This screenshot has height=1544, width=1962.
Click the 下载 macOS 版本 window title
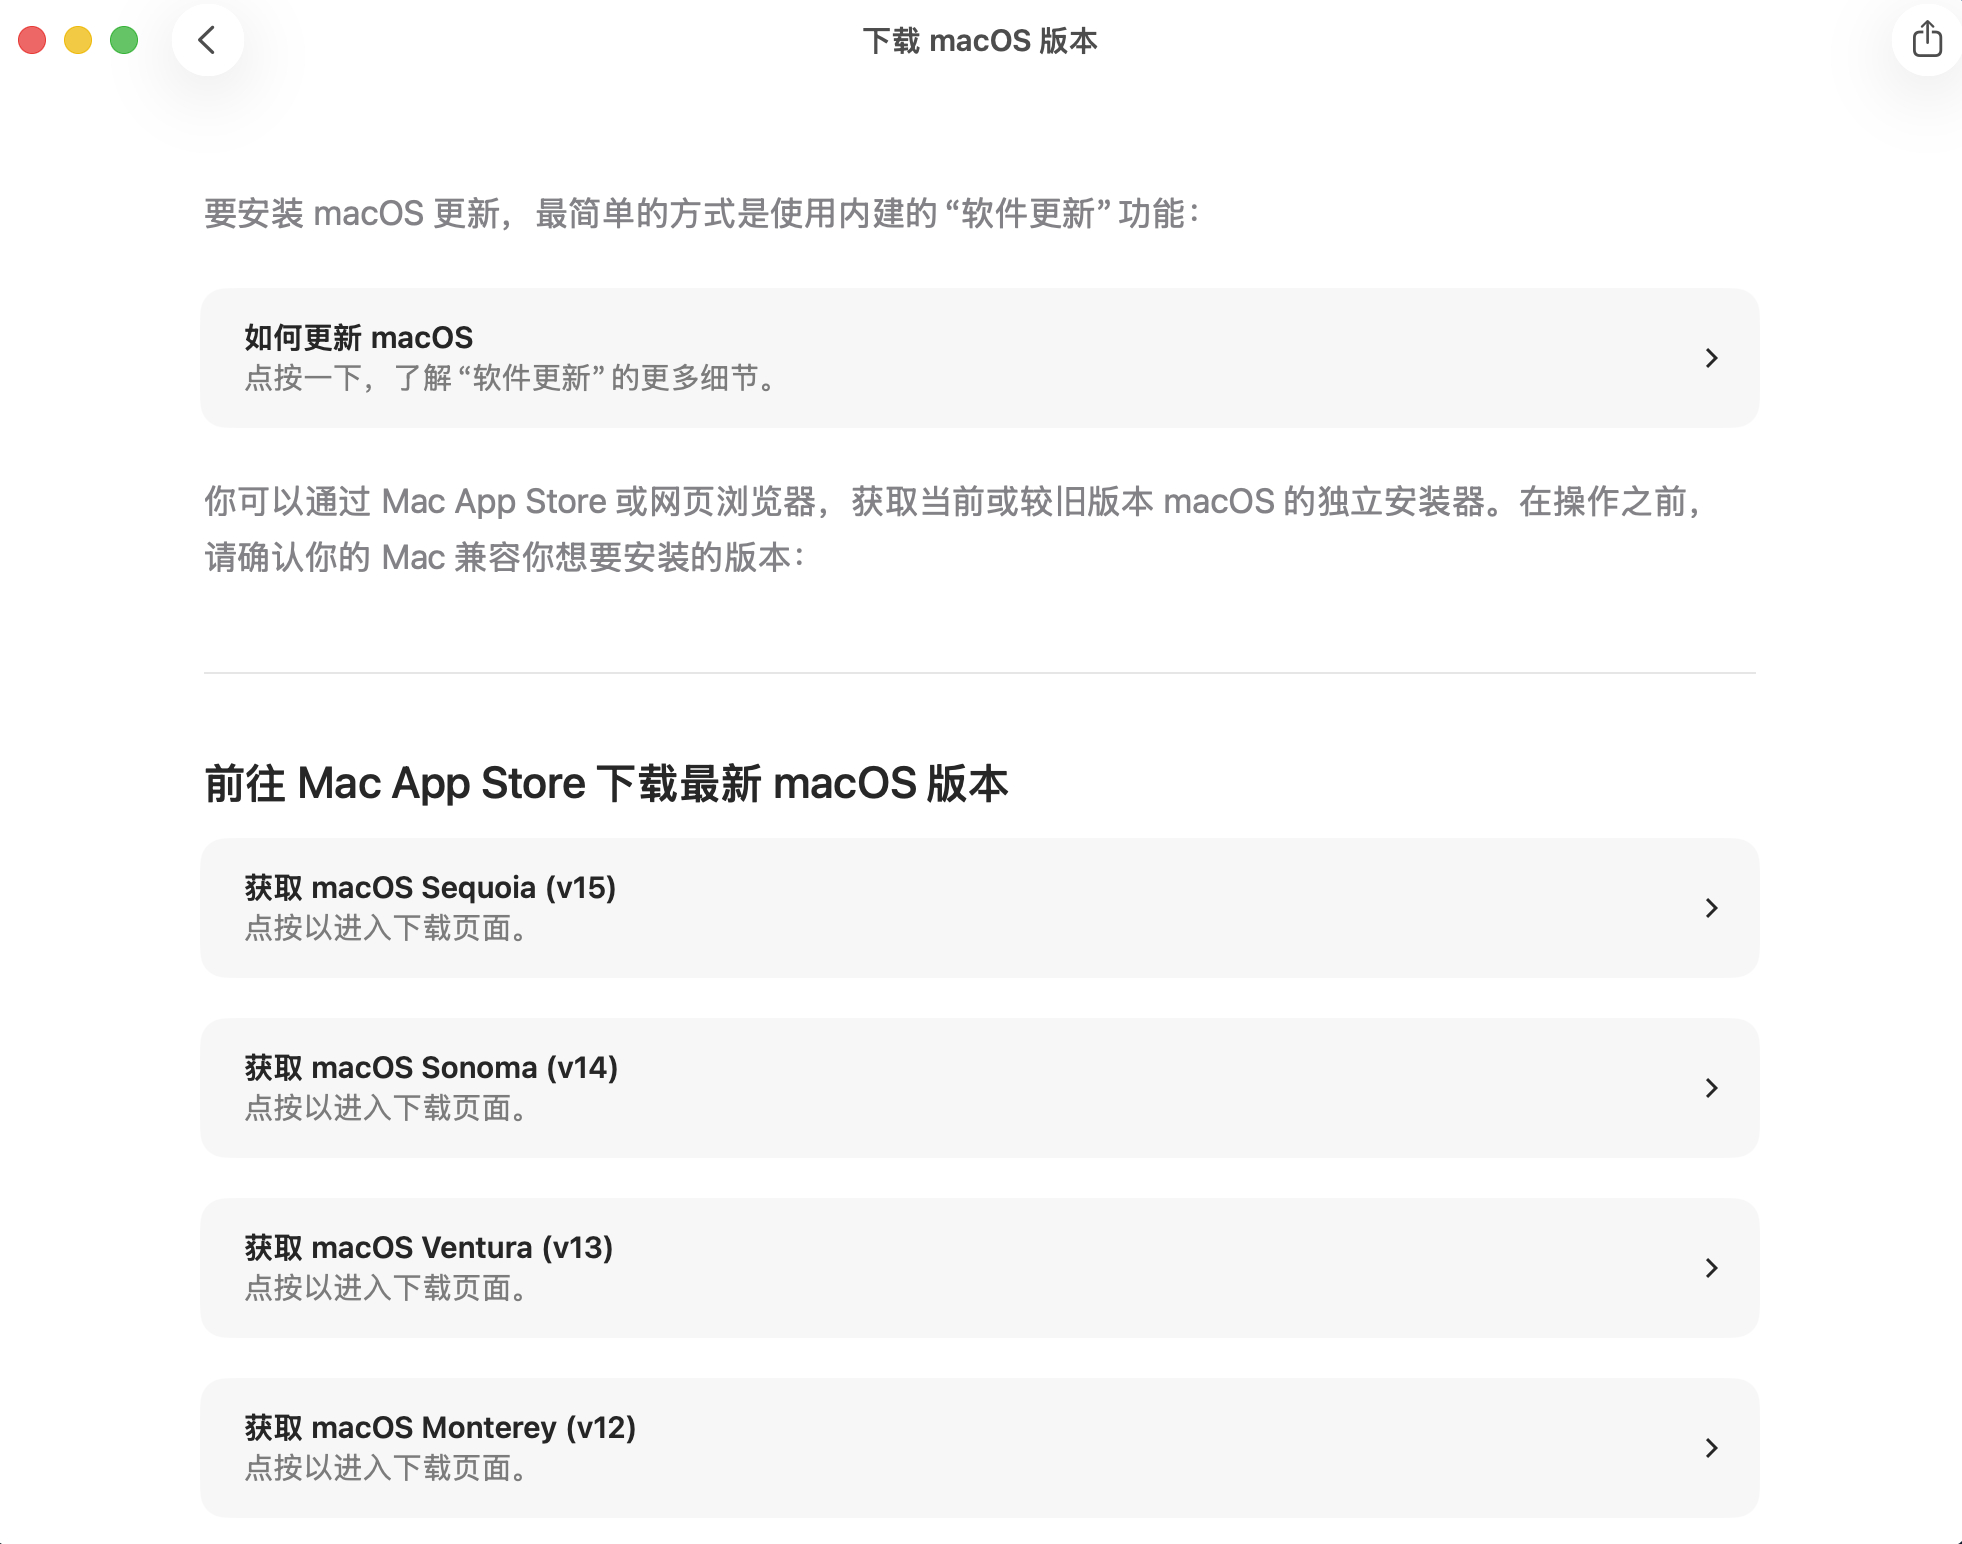pos(980,41)
